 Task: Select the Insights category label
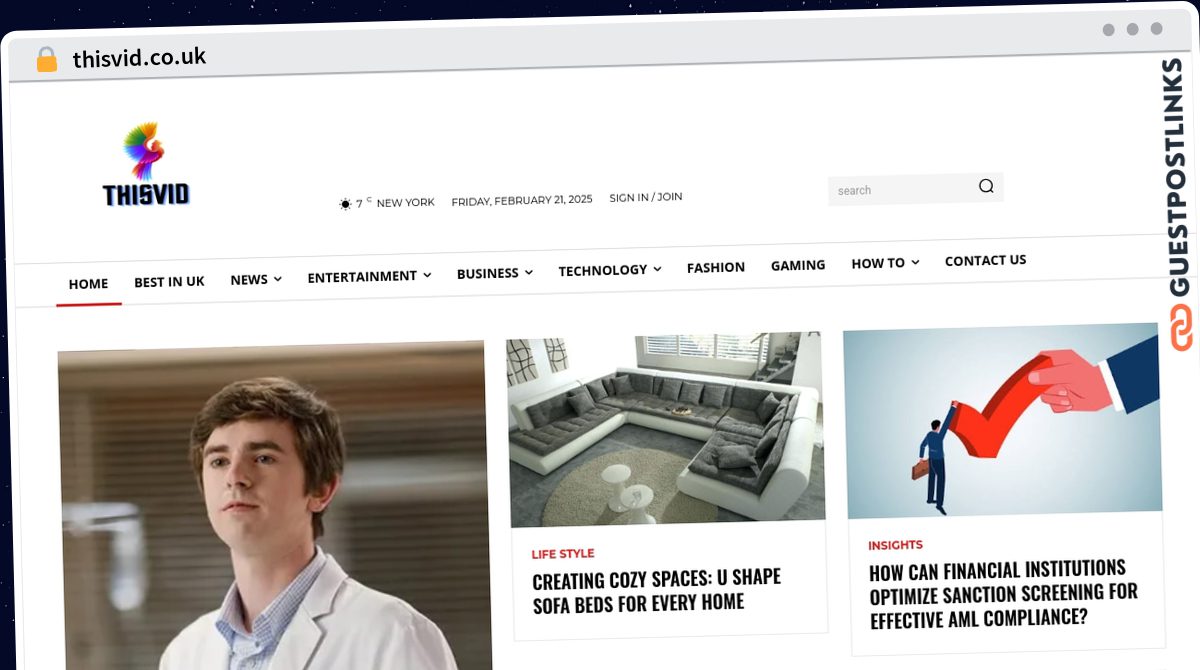(895, 545)
